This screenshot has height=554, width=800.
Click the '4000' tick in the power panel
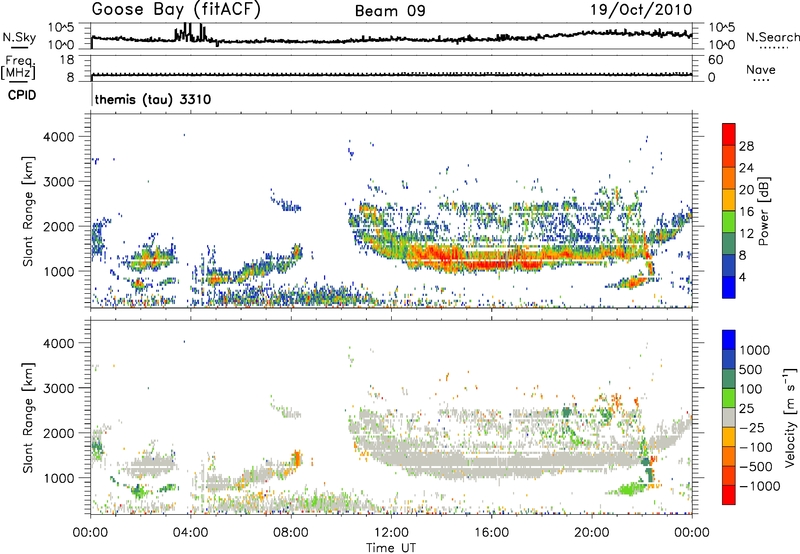58,137
